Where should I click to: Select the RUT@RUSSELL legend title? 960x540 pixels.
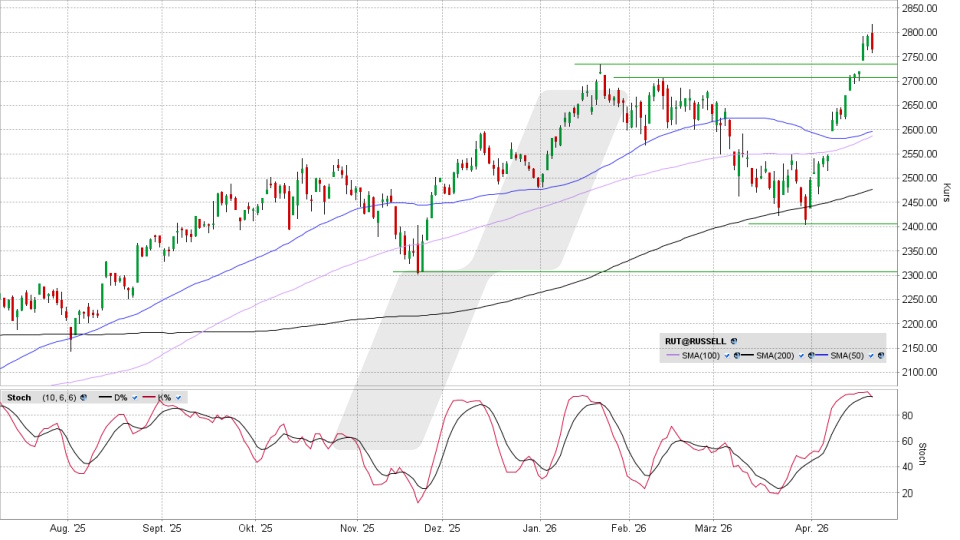click(x=696, y=341)
